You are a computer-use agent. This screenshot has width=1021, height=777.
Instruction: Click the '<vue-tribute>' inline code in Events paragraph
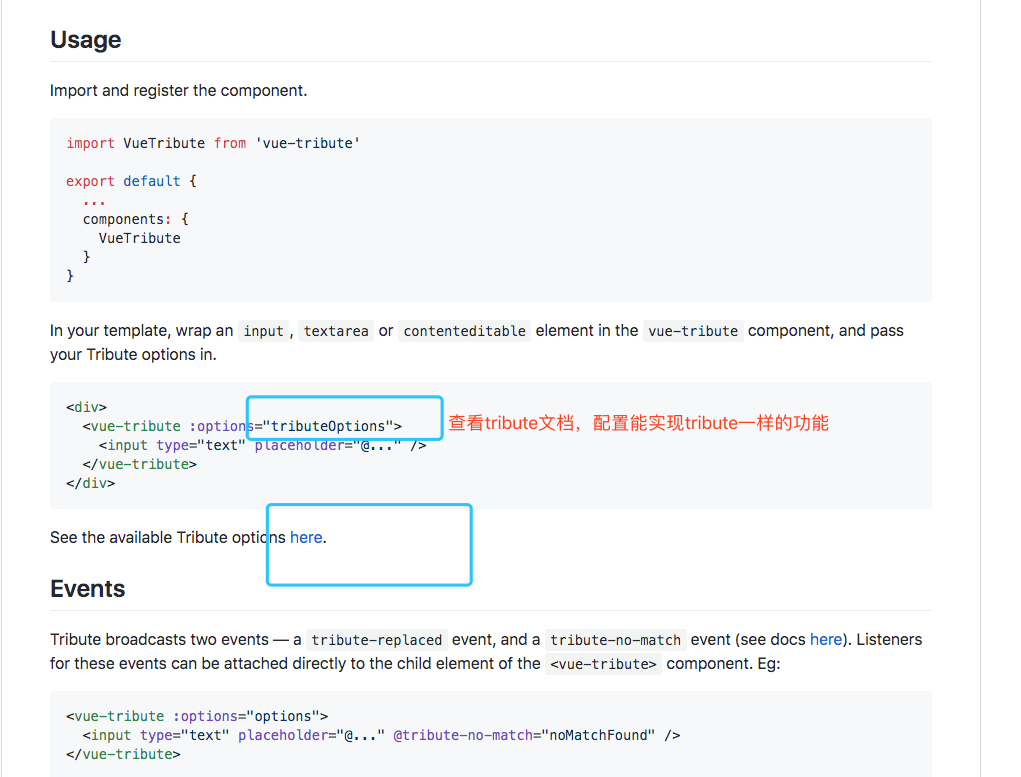point(603,664)
